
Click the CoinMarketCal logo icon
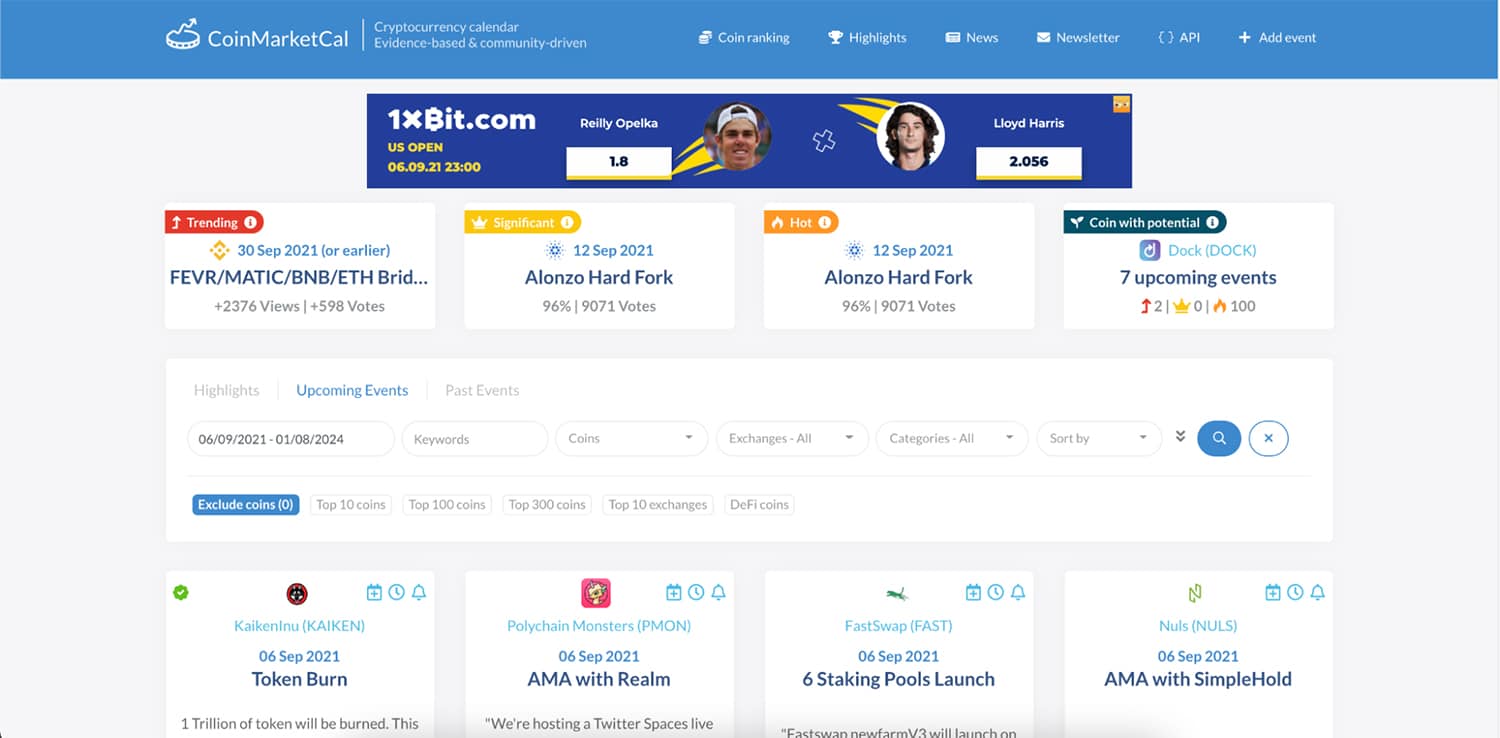pos(183,34)
